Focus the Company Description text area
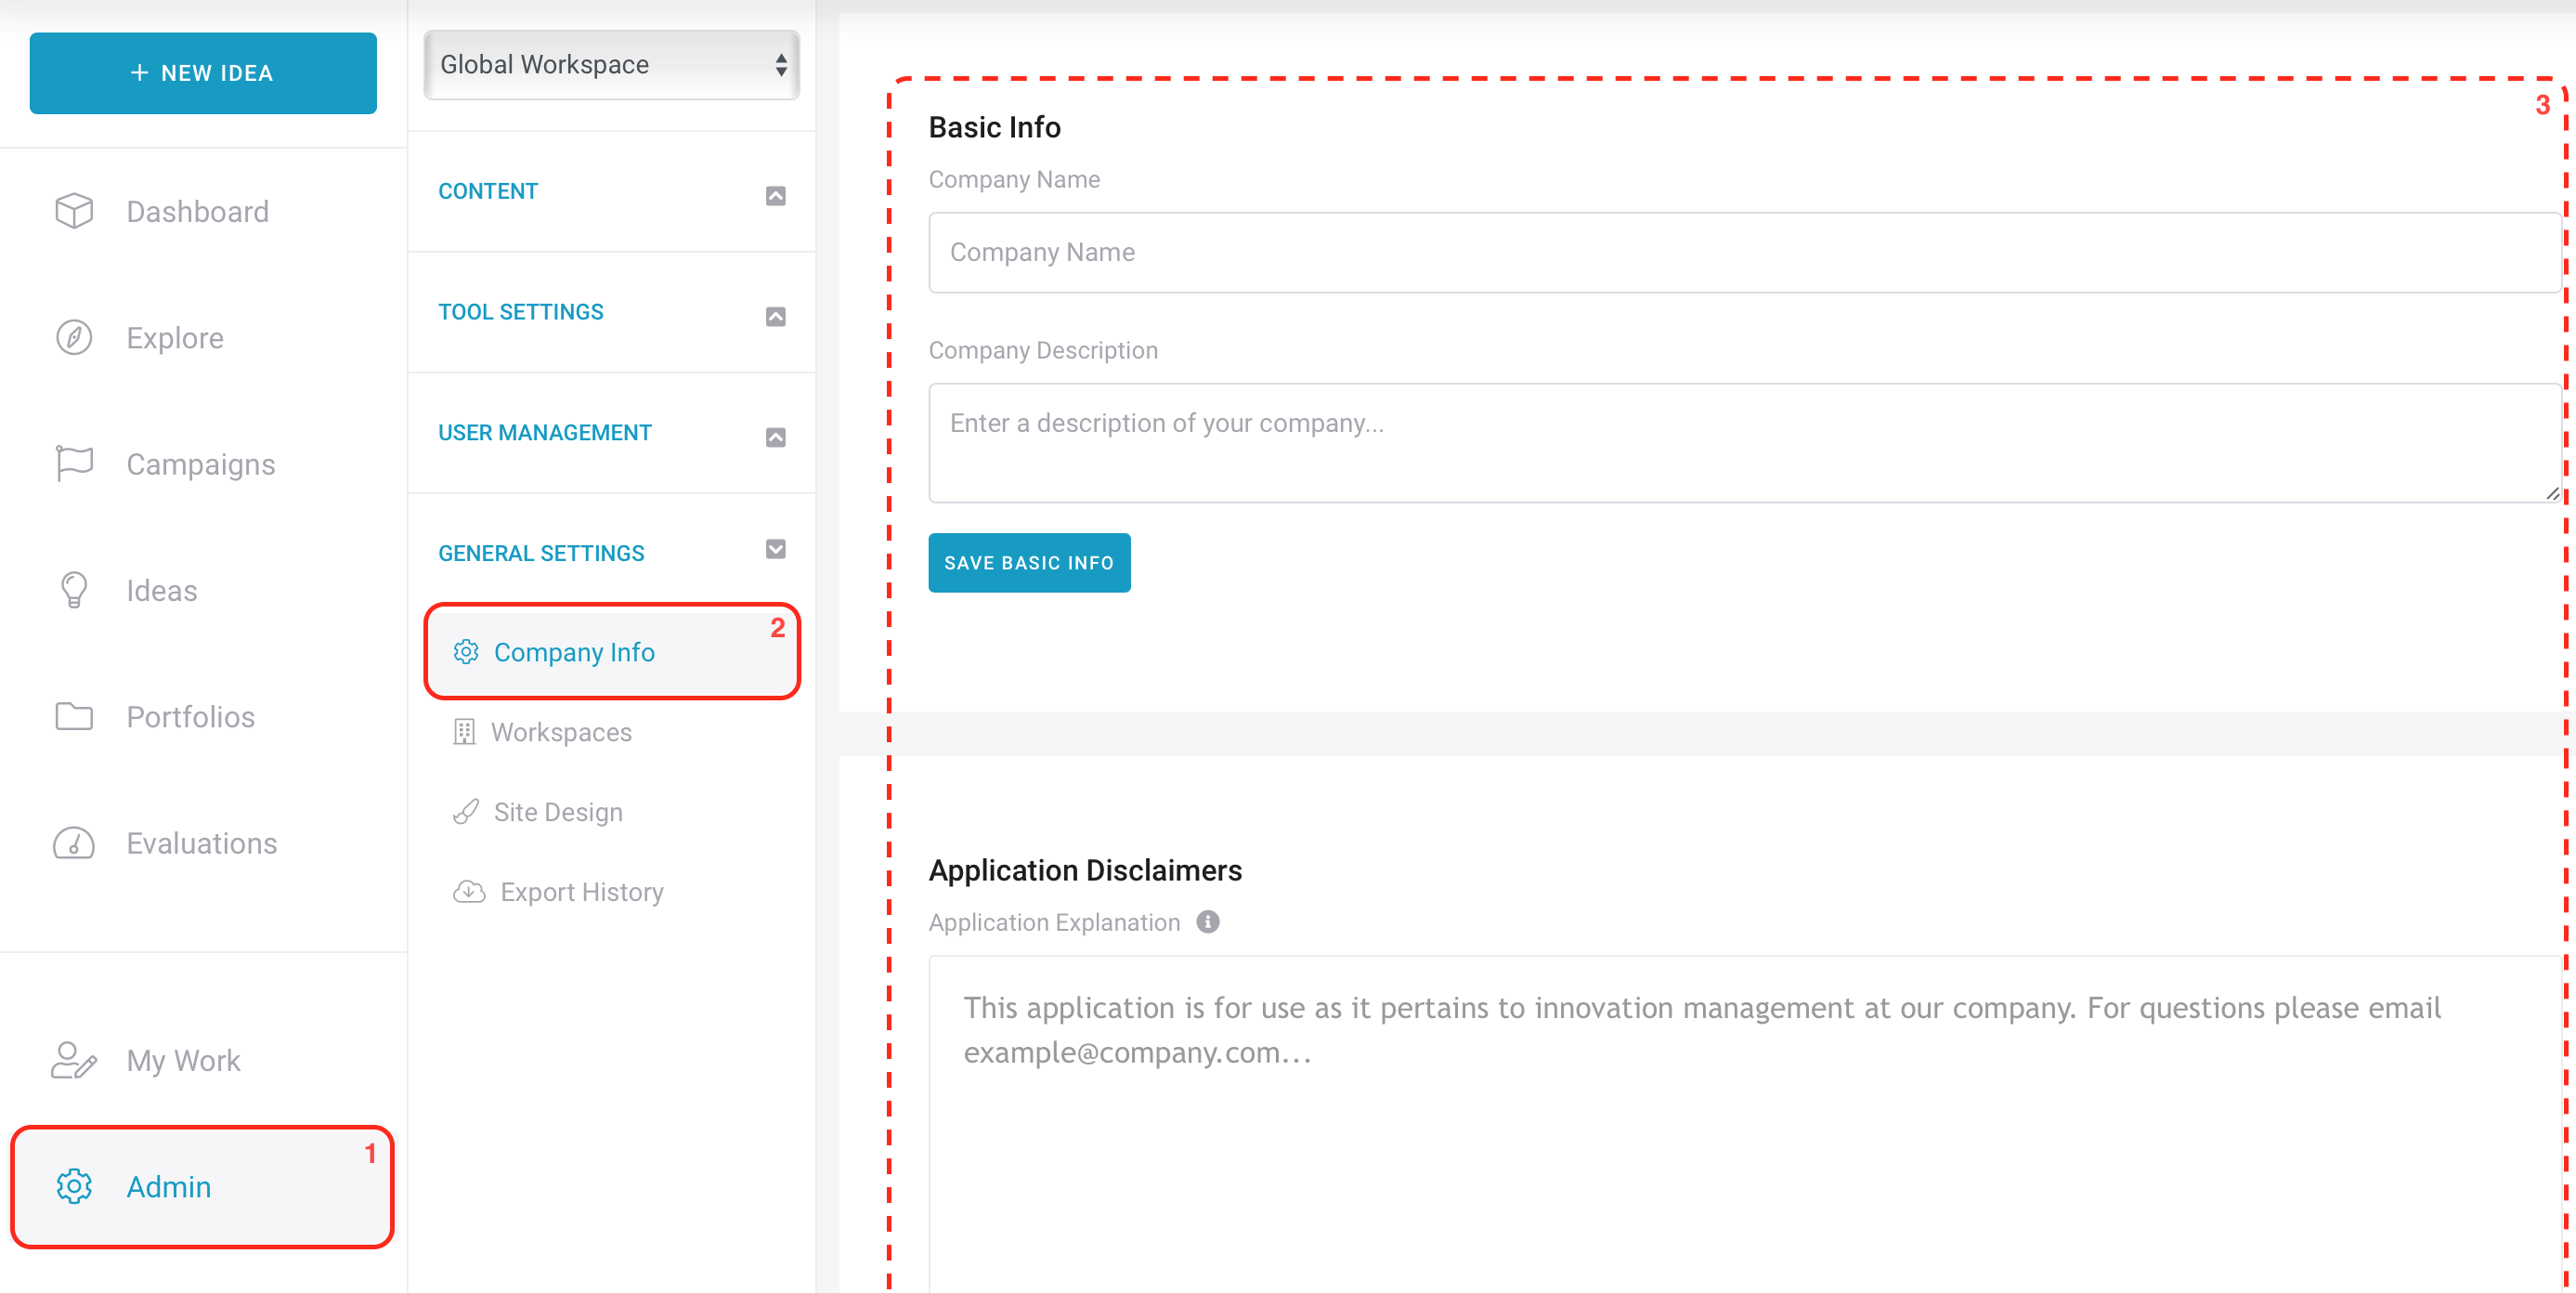2576x1293 pixels. coord(1744,442)
